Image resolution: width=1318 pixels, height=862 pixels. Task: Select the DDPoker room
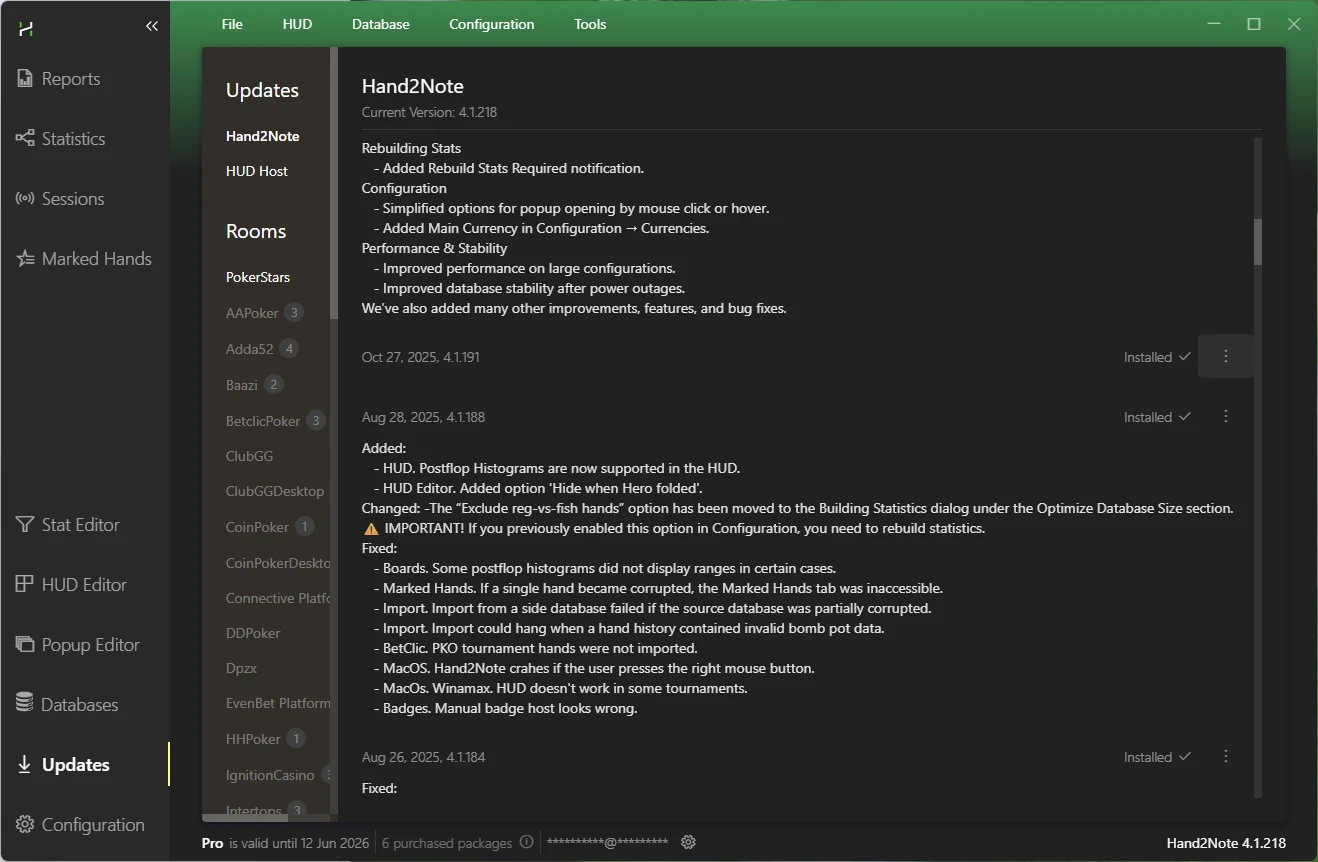[x=253, y=633]
